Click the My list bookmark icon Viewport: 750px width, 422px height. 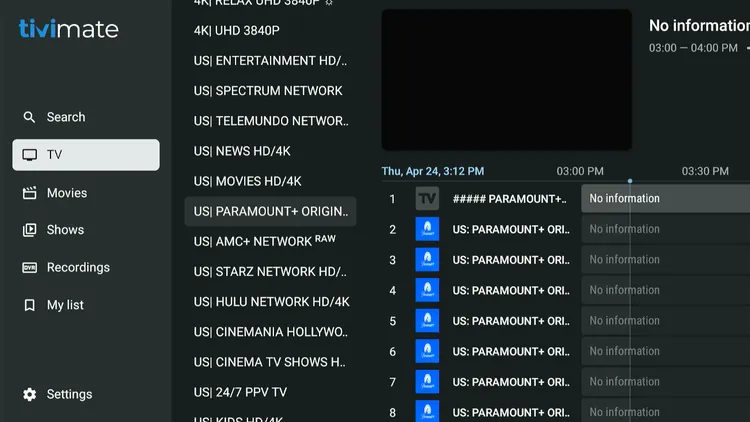click(29, 305)
